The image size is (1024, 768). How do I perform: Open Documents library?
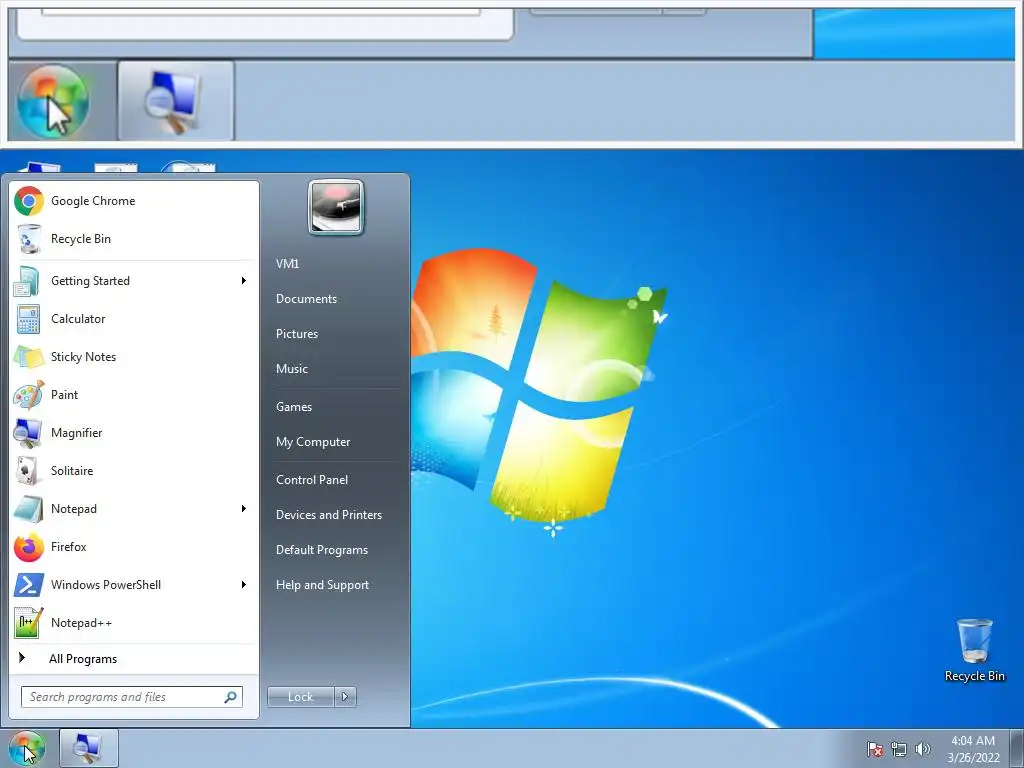(306, 299)
